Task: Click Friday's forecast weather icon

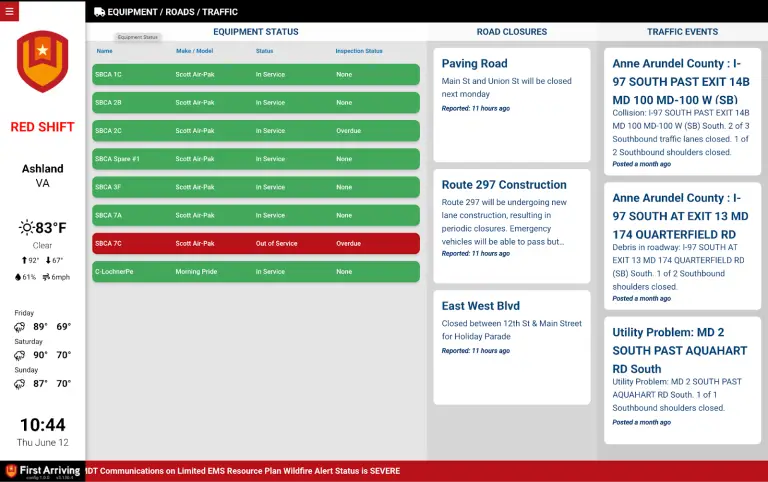Action: tap(20, 327)
